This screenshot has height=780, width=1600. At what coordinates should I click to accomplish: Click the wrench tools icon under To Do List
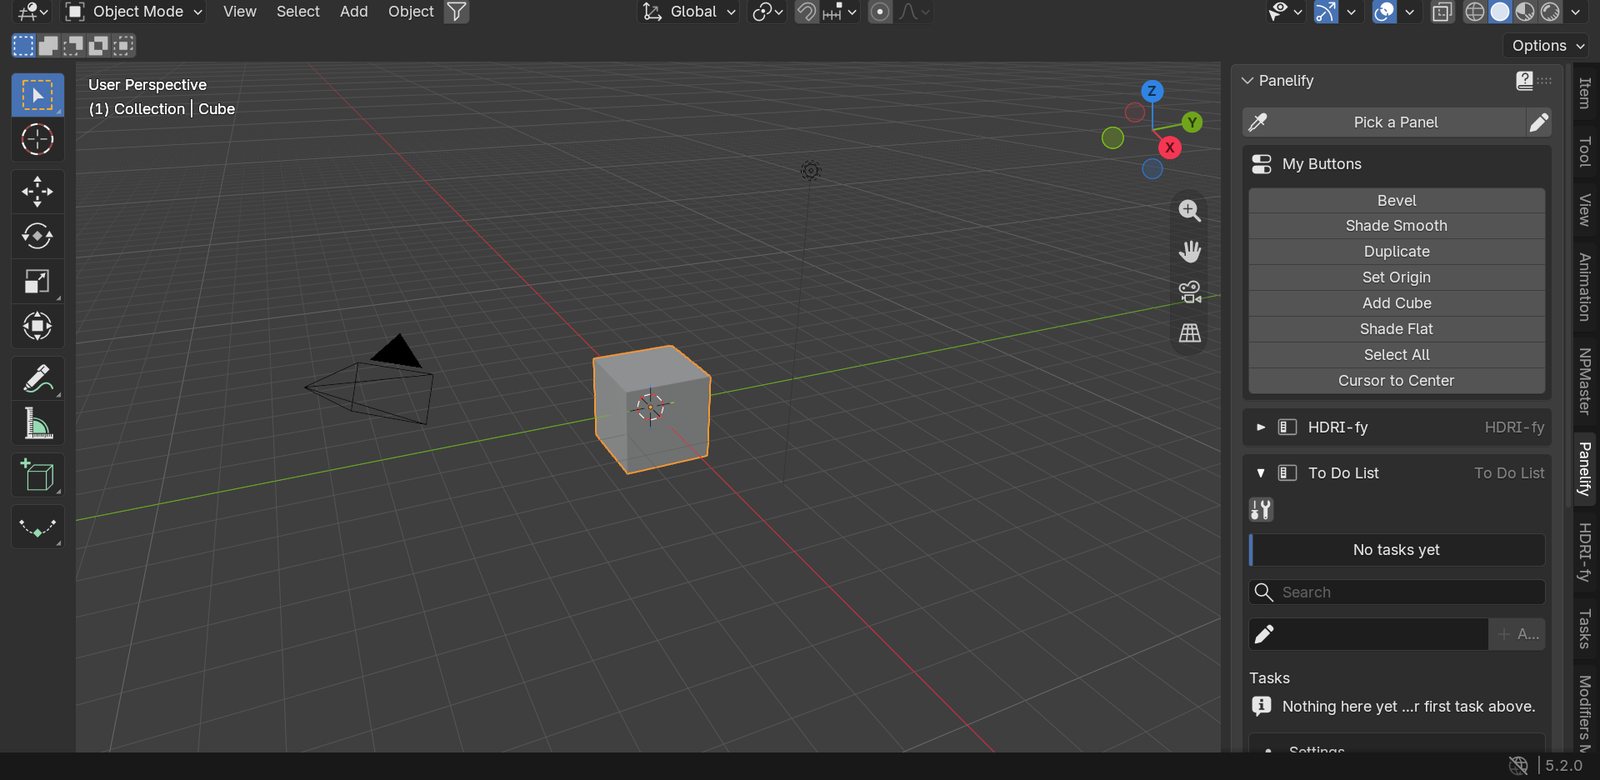coord(1261,510)
